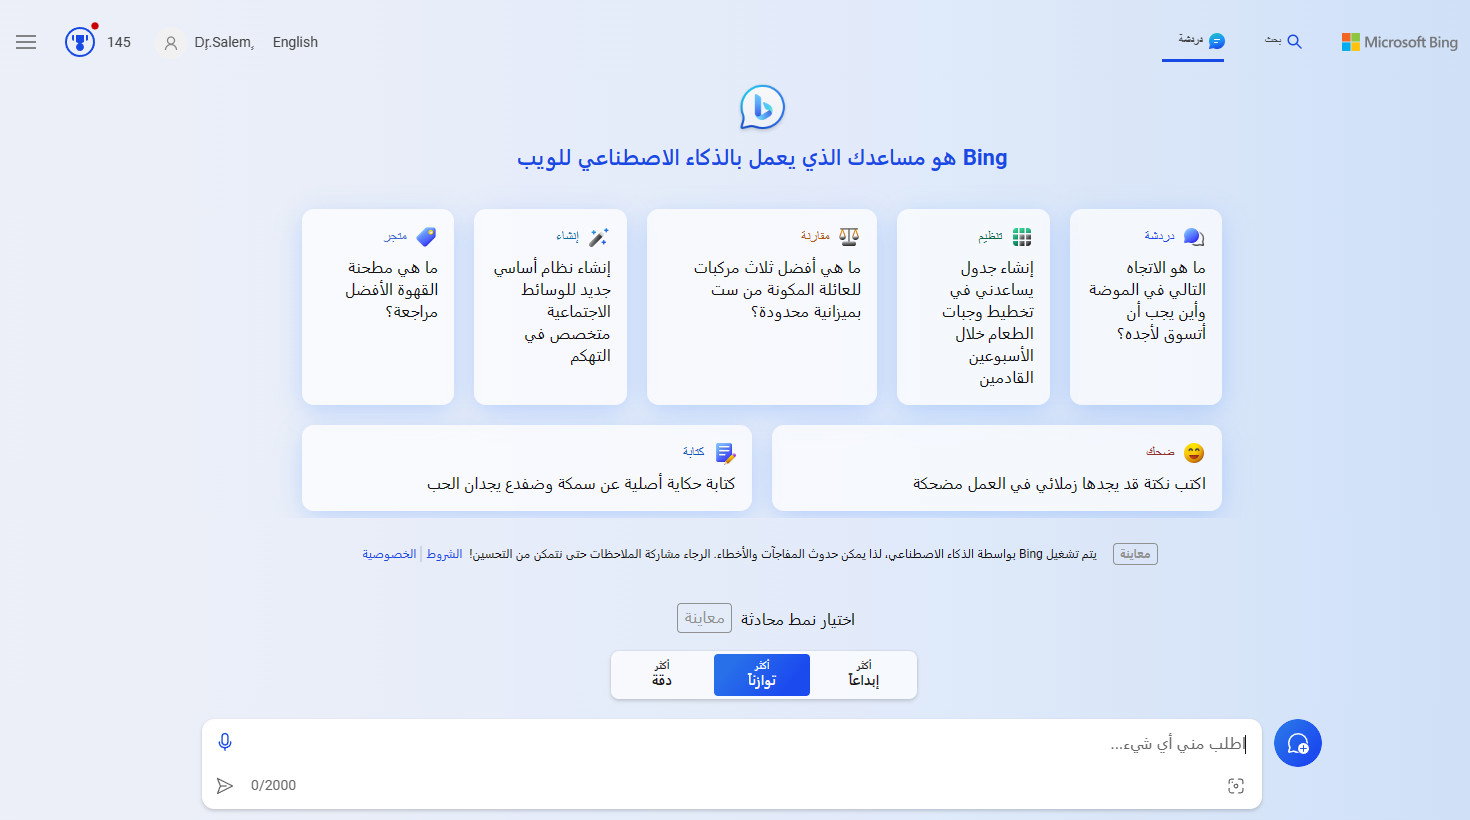The width and height of the screenshot is (1470, 820).
Task: Select the More Balanced (توازناً) conversation style
Action: tap(762, 675)
